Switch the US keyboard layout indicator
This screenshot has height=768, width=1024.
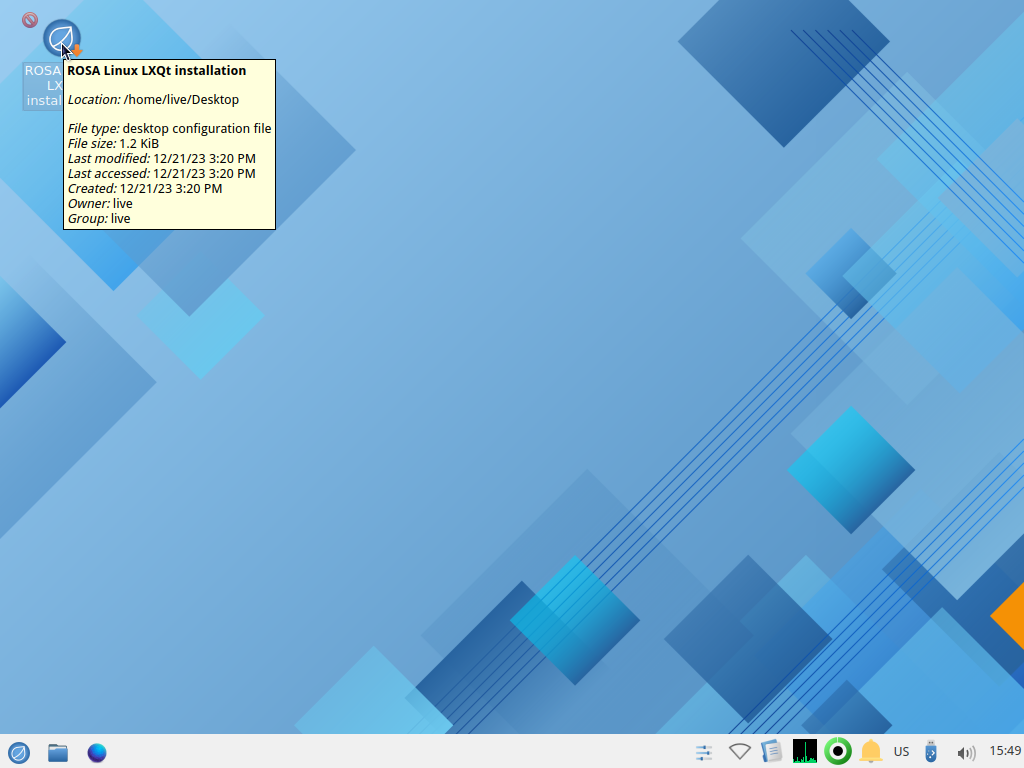coord(901,752)
